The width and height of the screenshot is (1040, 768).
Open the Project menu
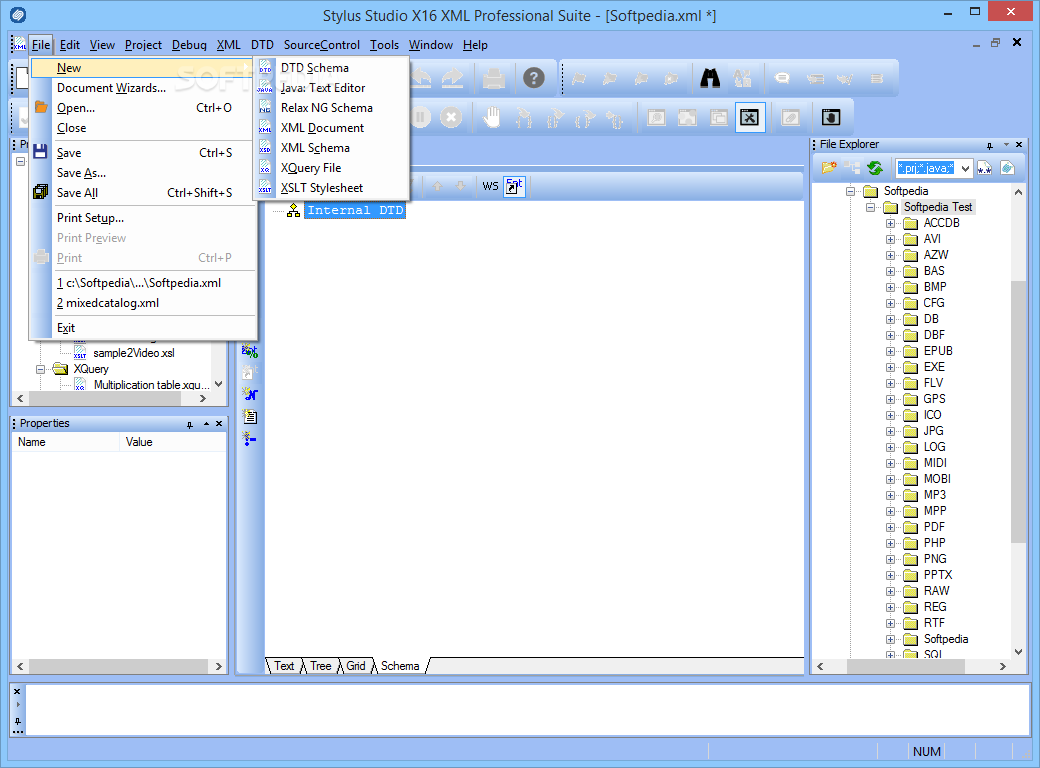point(143,44)
